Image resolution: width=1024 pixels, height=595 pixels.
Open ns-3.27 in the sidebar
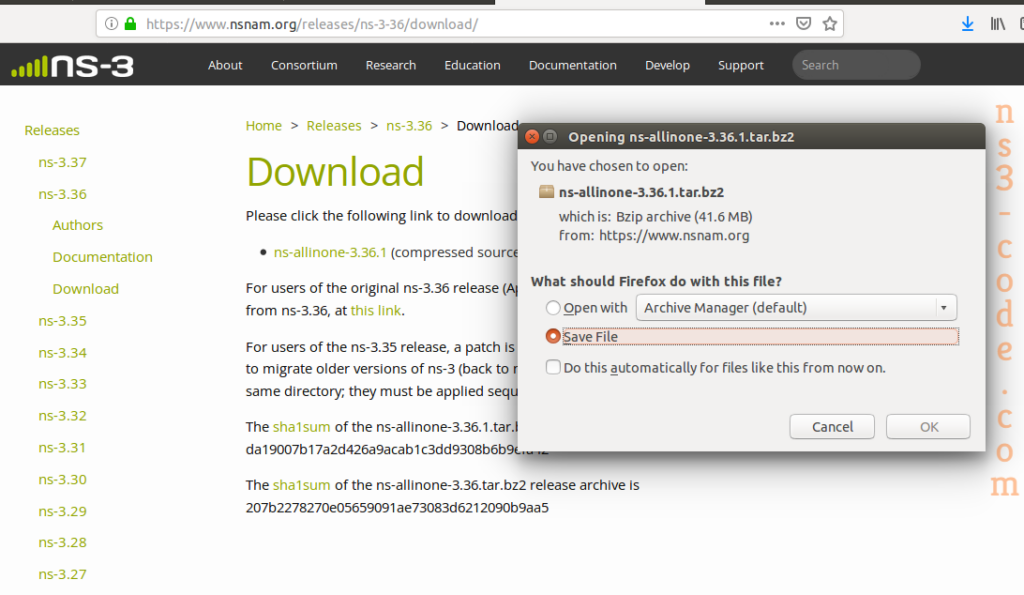pyautogui.click(x=62, y=574)
